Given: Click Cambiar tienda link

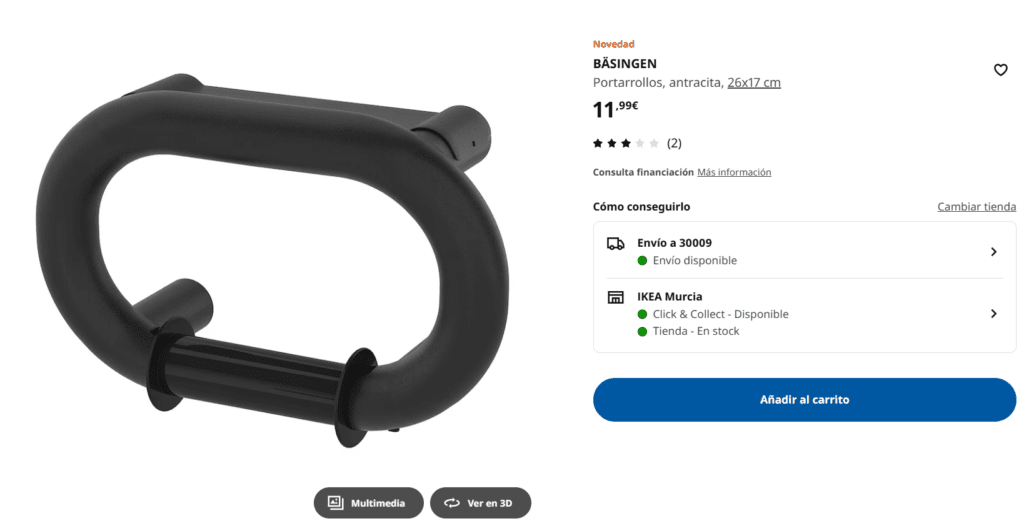Looking at the screenshot, I should tap(976, 206).
